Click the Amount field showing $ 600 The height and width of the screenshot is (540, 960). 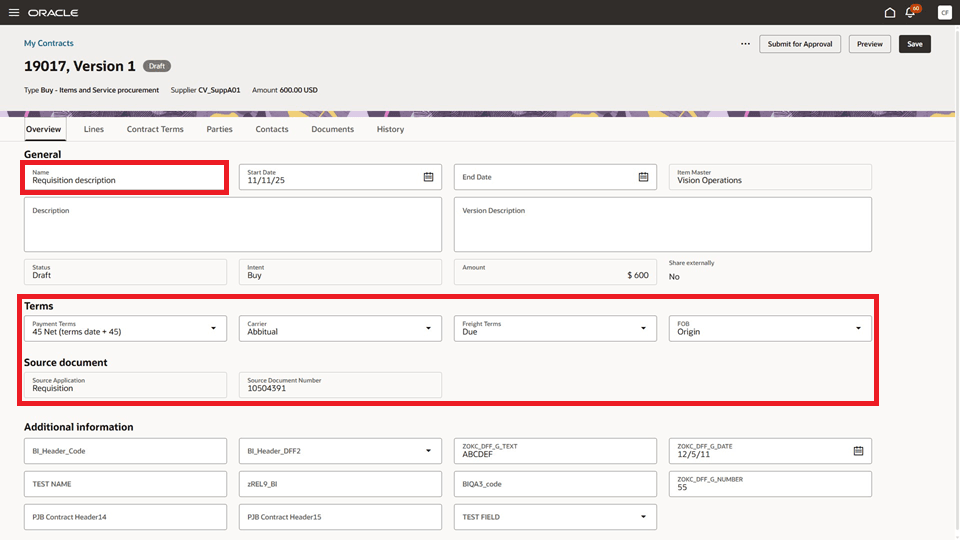pos(555,272)
